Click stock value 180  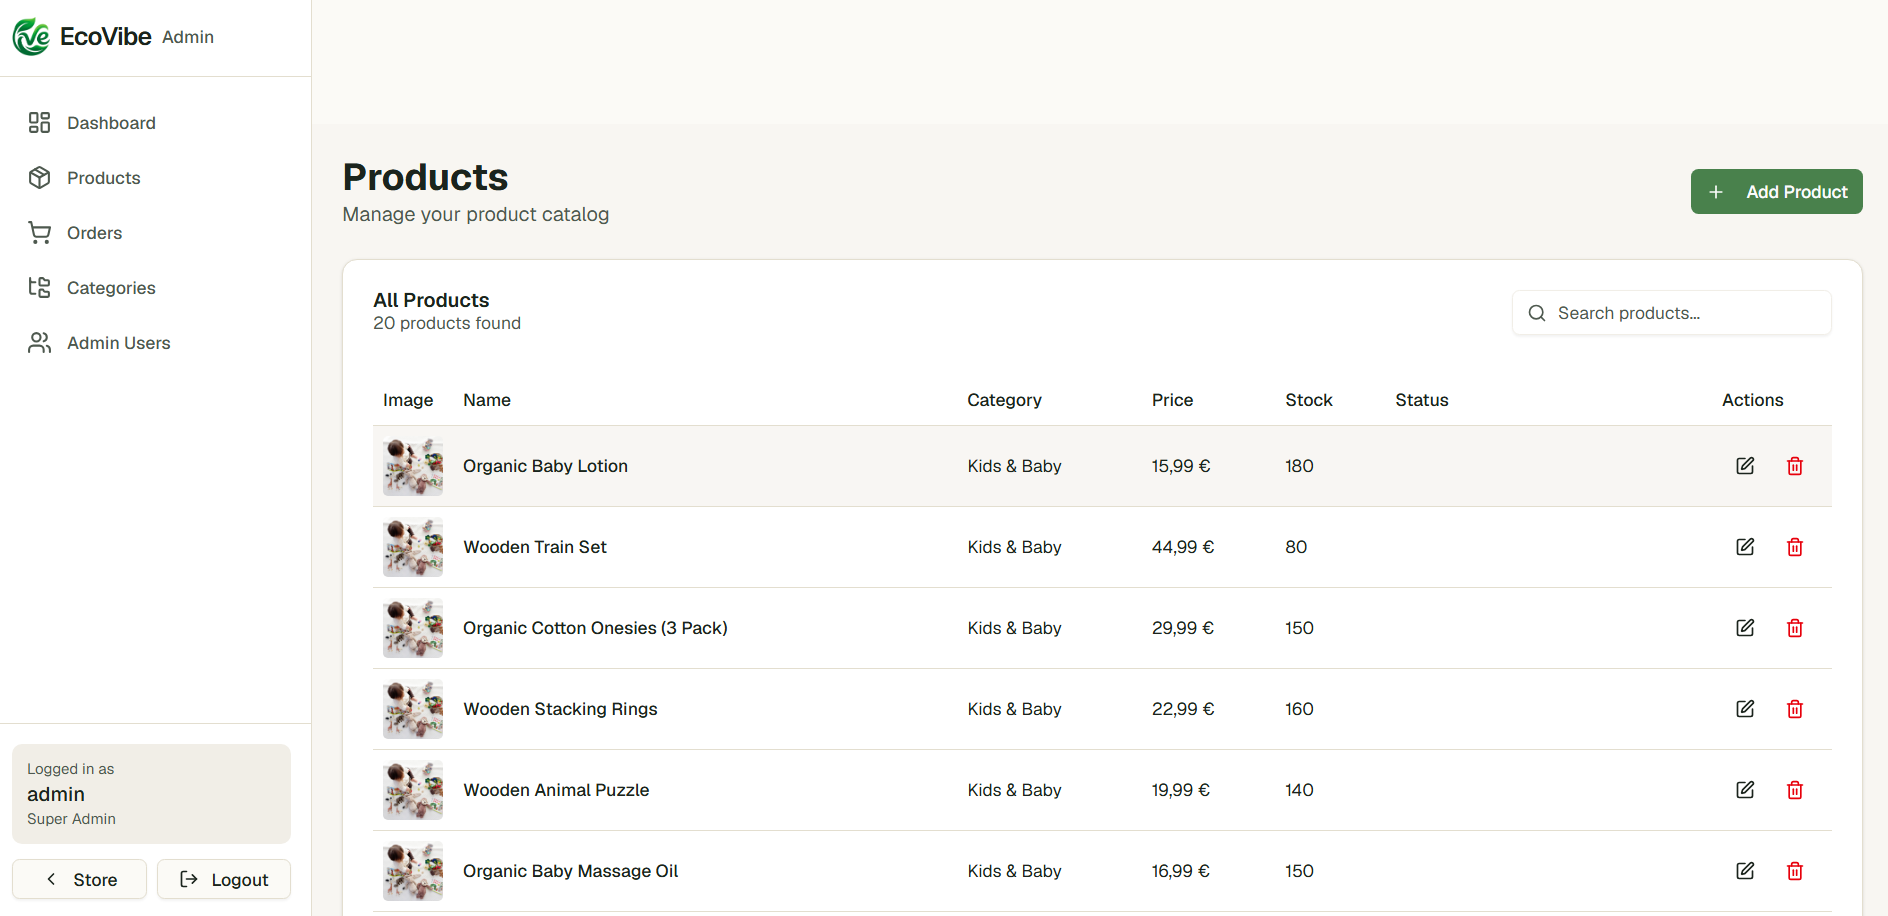tap(1299, 466)
